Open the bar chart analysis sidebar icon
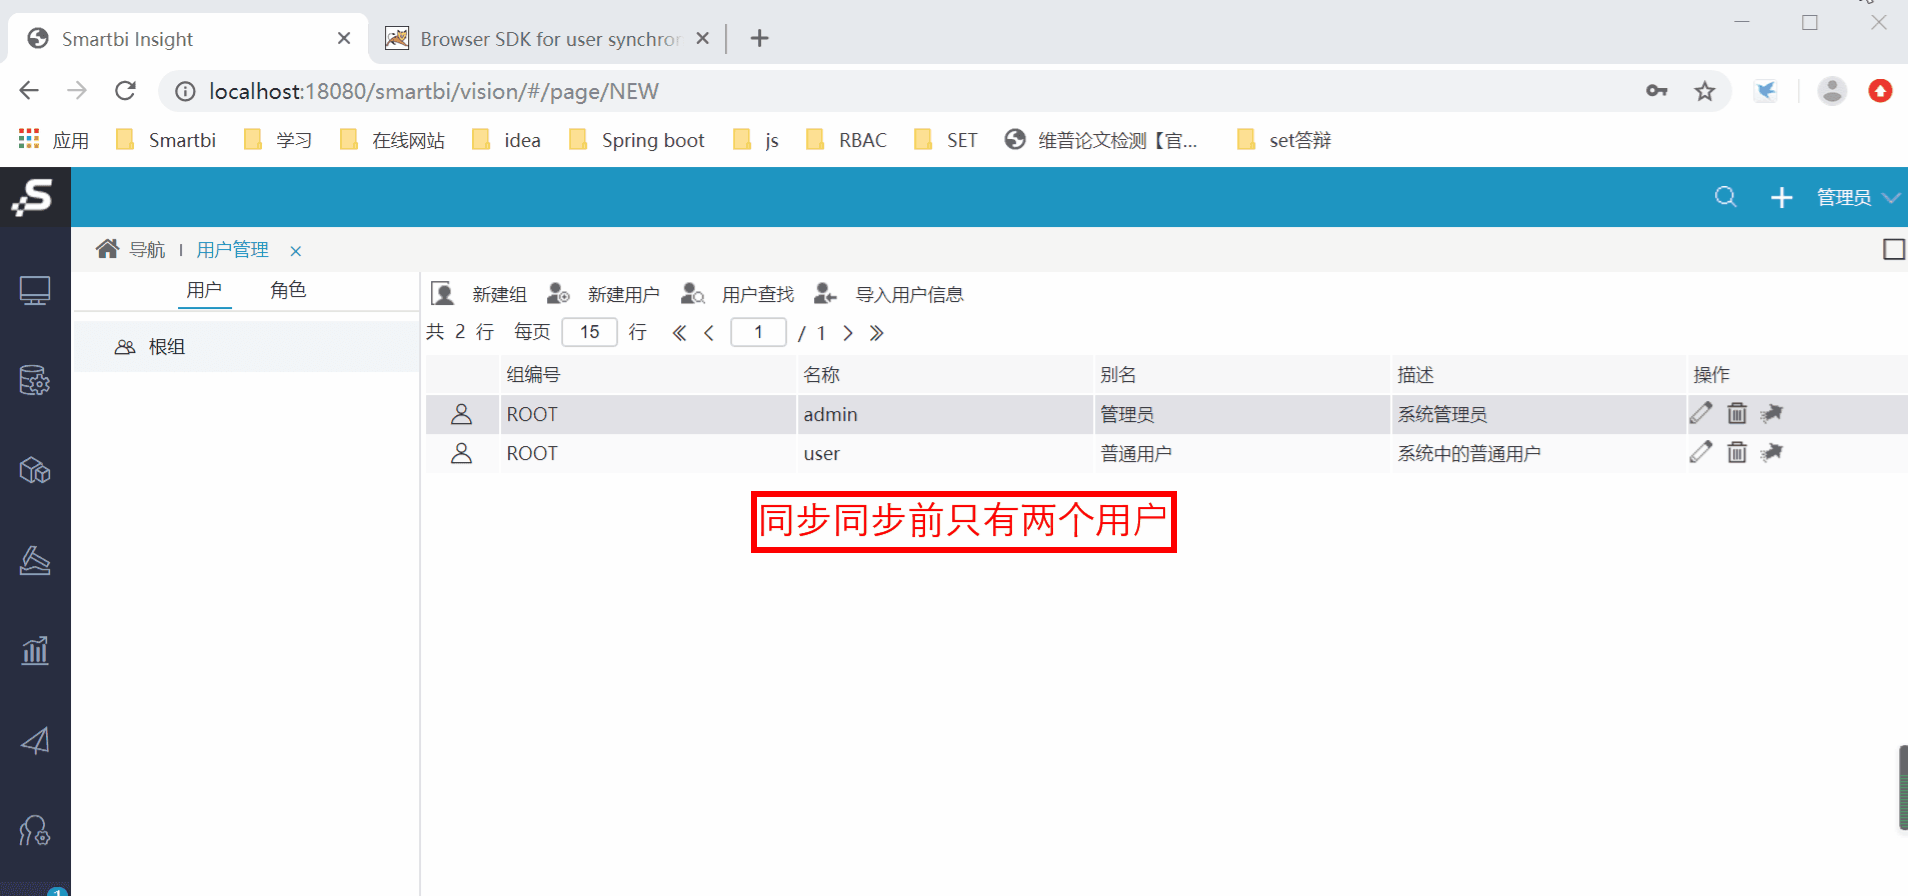This screenshot has height=896, width=1908. pyautogui.click(x=35, y=651)
